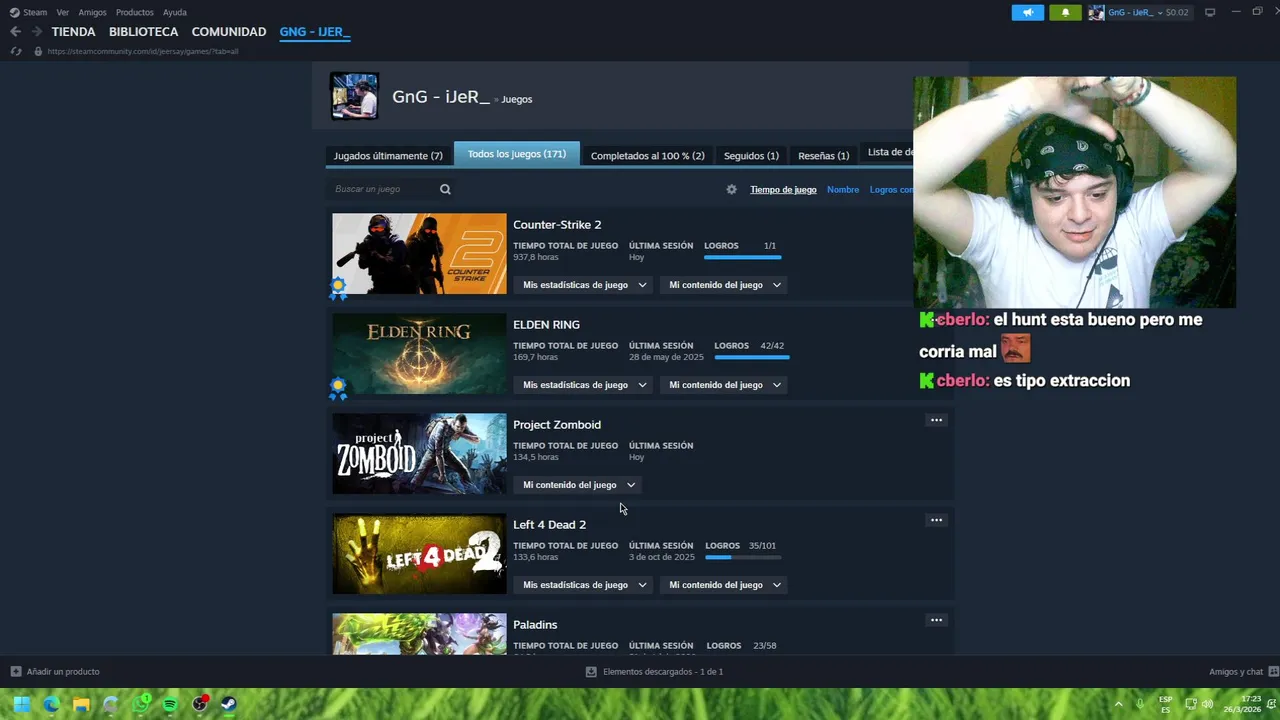Select Todos los juegos (171) tab

click(517, 154)
